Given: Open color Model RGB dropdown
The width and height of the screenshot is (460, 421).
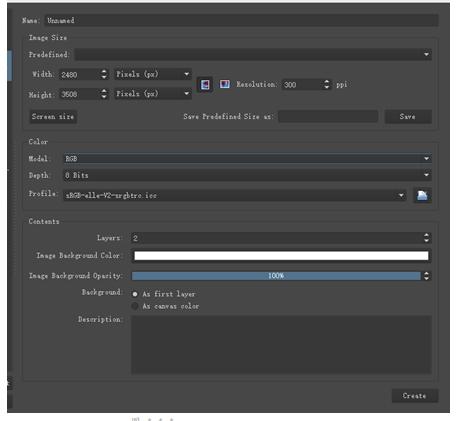Looking at the screenshot, I should point(247,159).
